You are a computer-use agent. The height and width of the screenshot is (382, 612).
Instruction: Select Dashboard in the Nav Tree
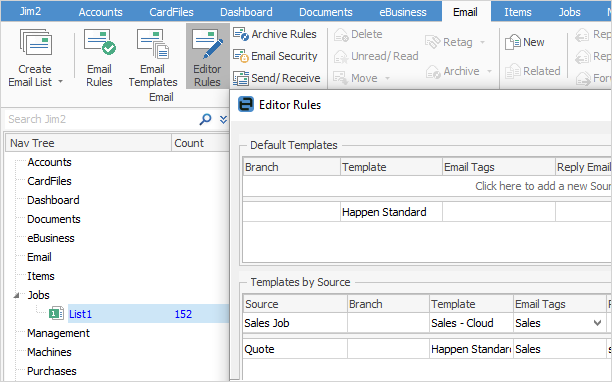[x=53, y=201]
